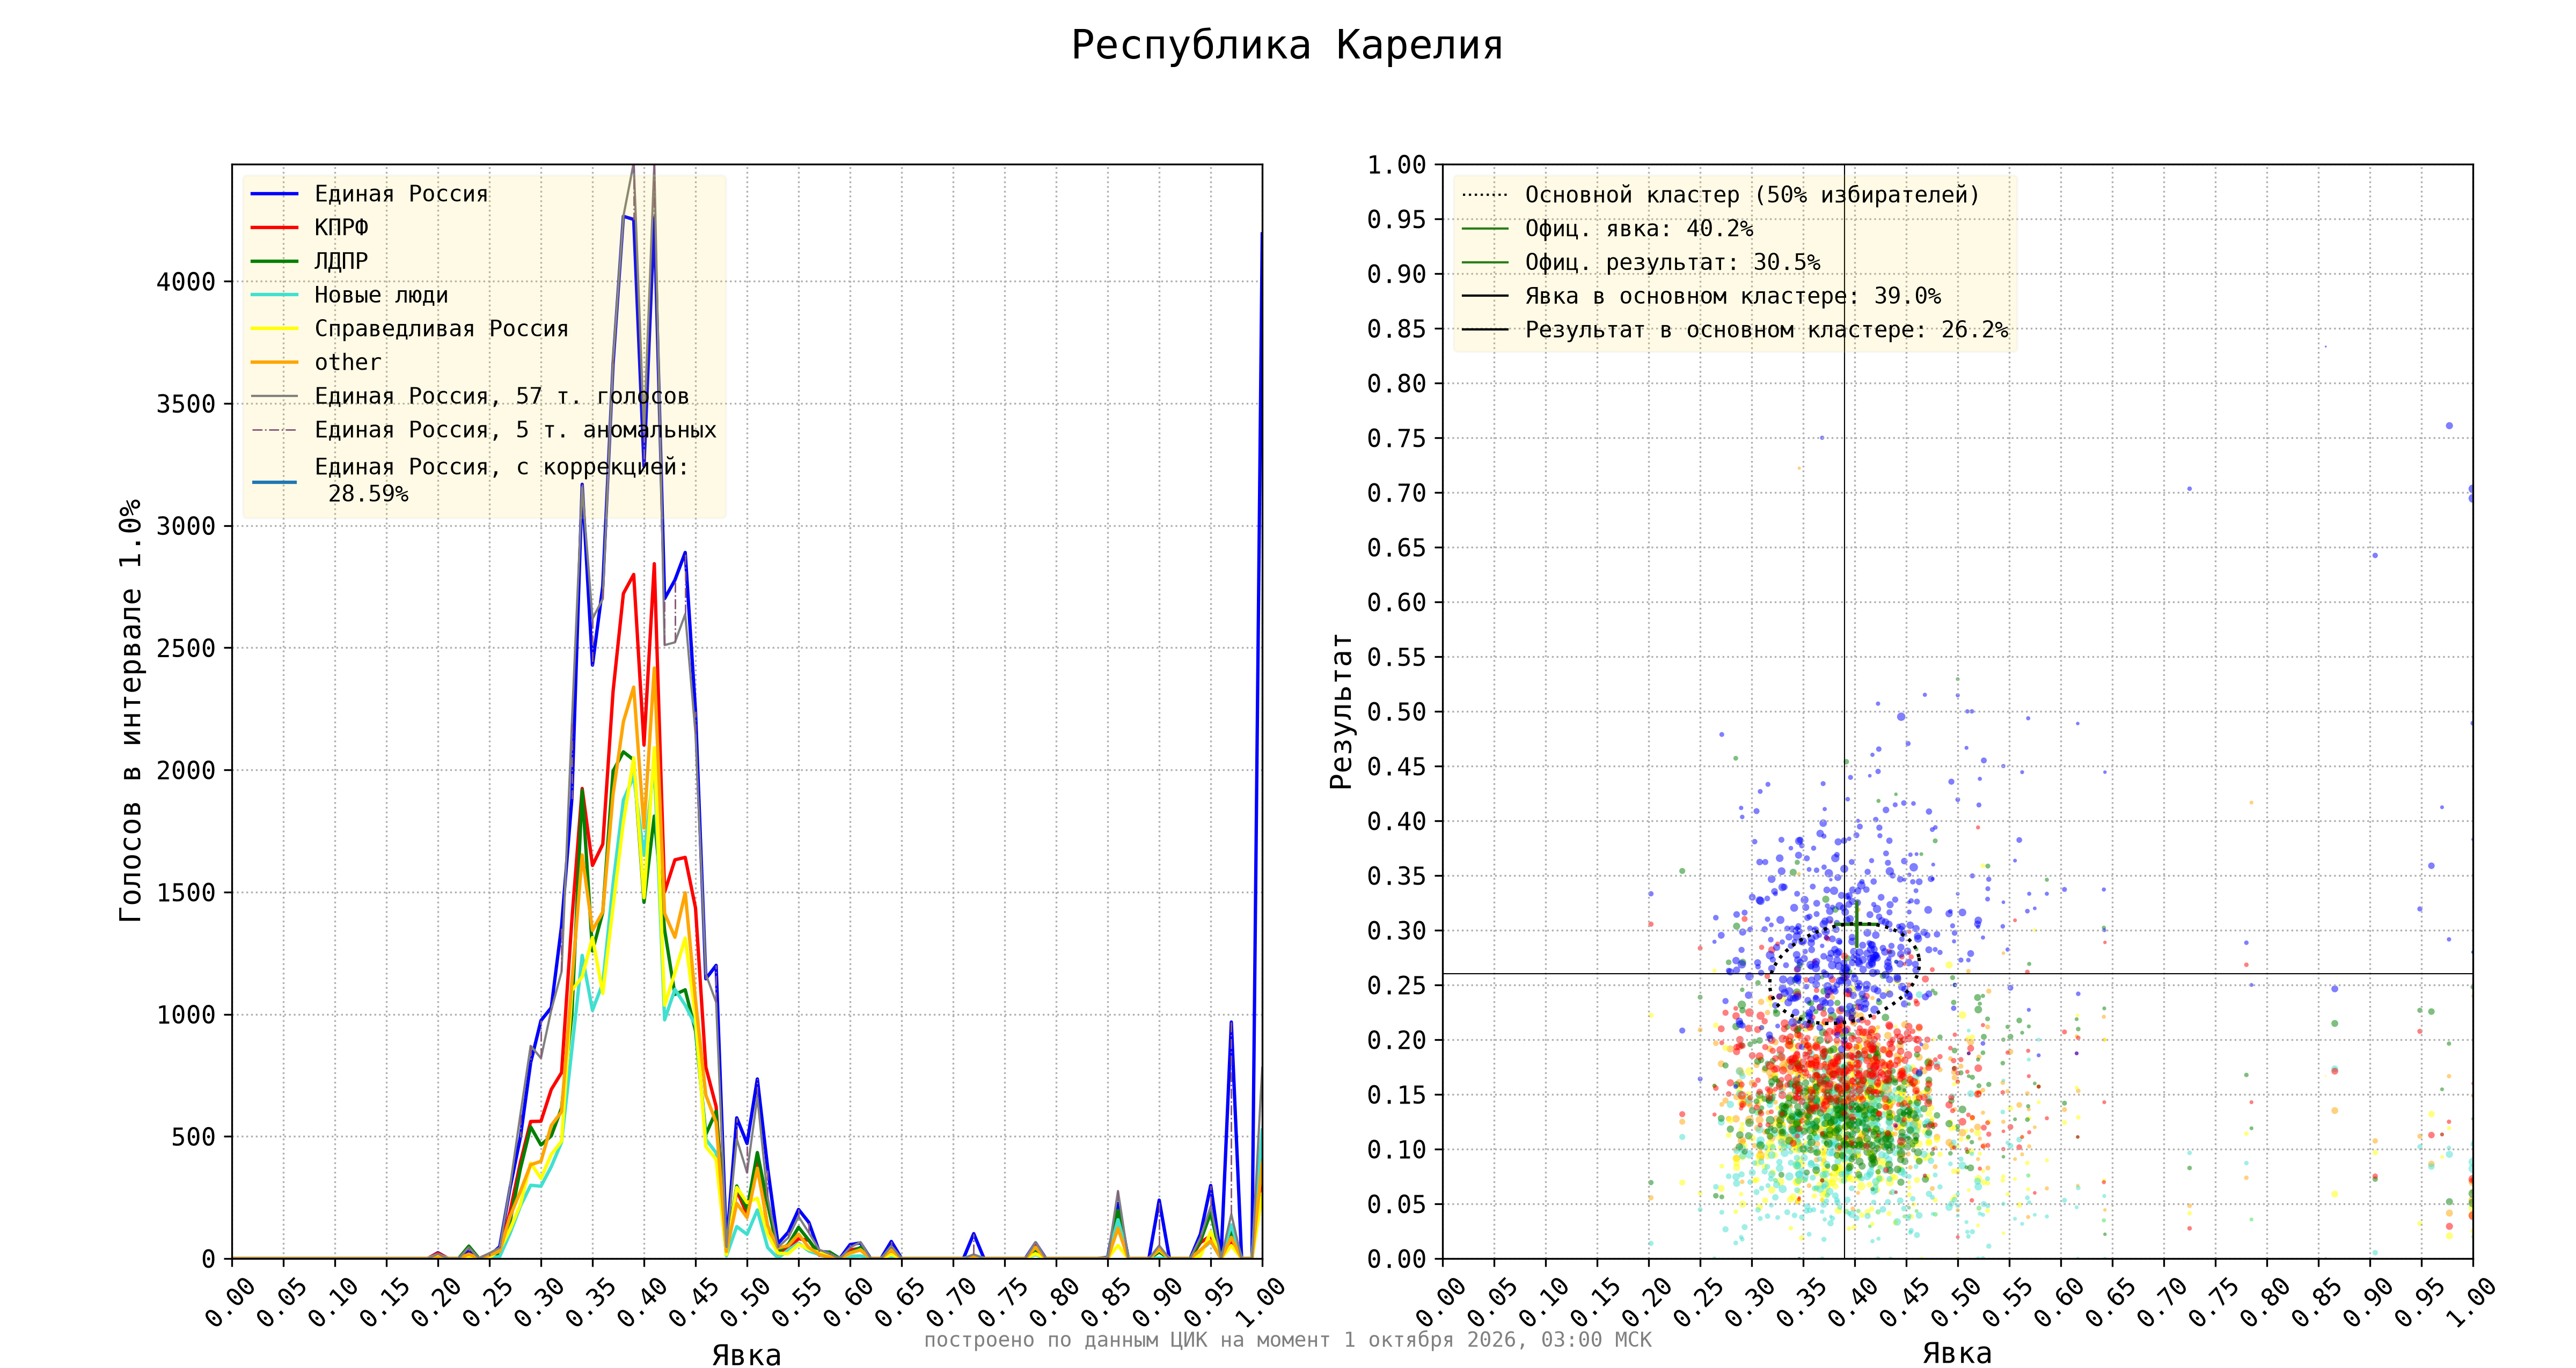Click the green official result cross marker
Screen dimensions: 2576x1368
coord(1856,924)
